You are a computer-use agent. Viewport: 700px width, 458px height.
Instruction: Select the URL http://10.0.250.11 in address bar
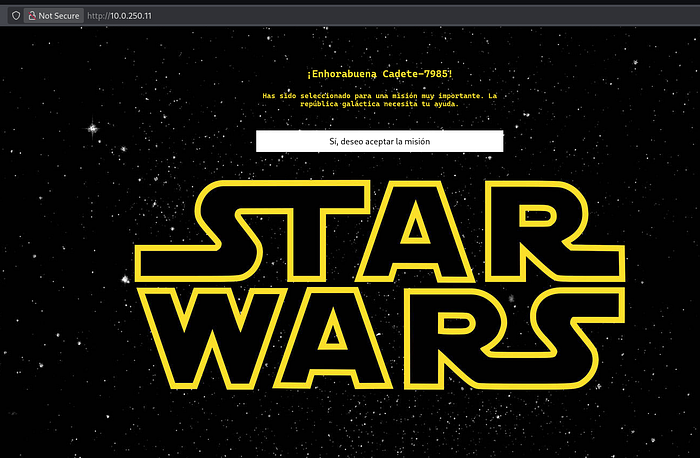(119, 16)
